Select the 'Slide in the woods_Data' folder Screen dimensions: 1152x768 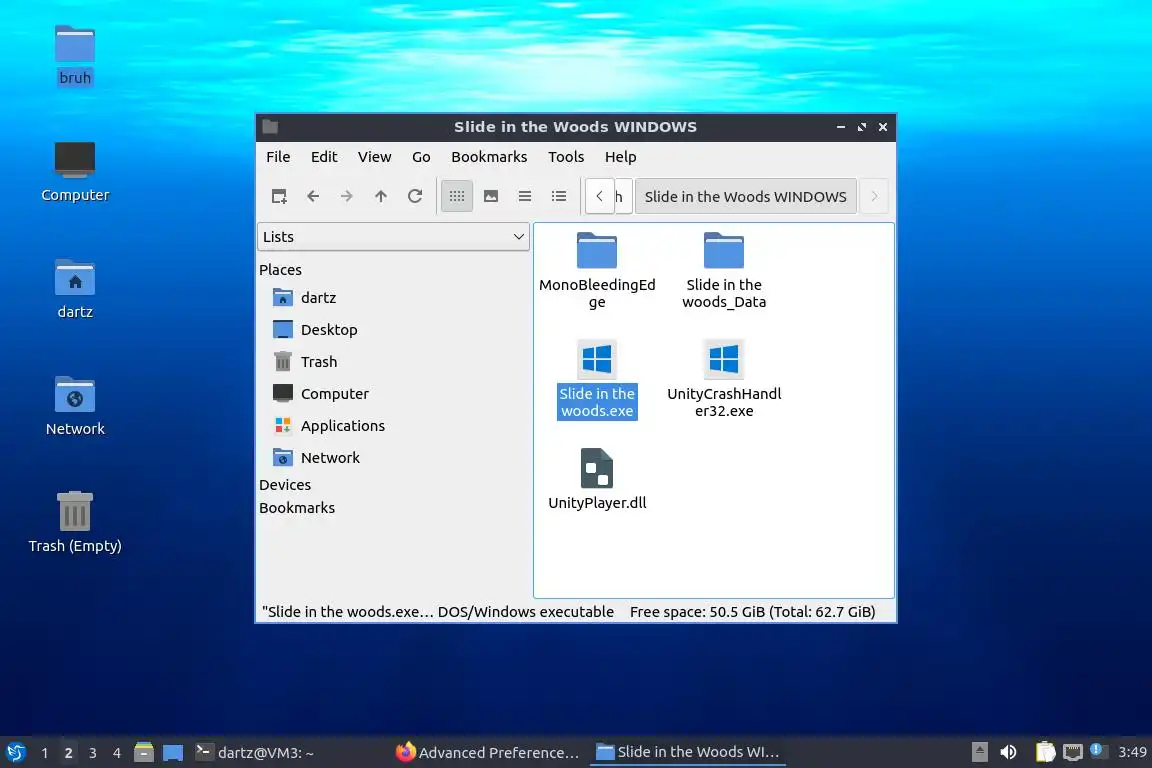coord(724,270)
